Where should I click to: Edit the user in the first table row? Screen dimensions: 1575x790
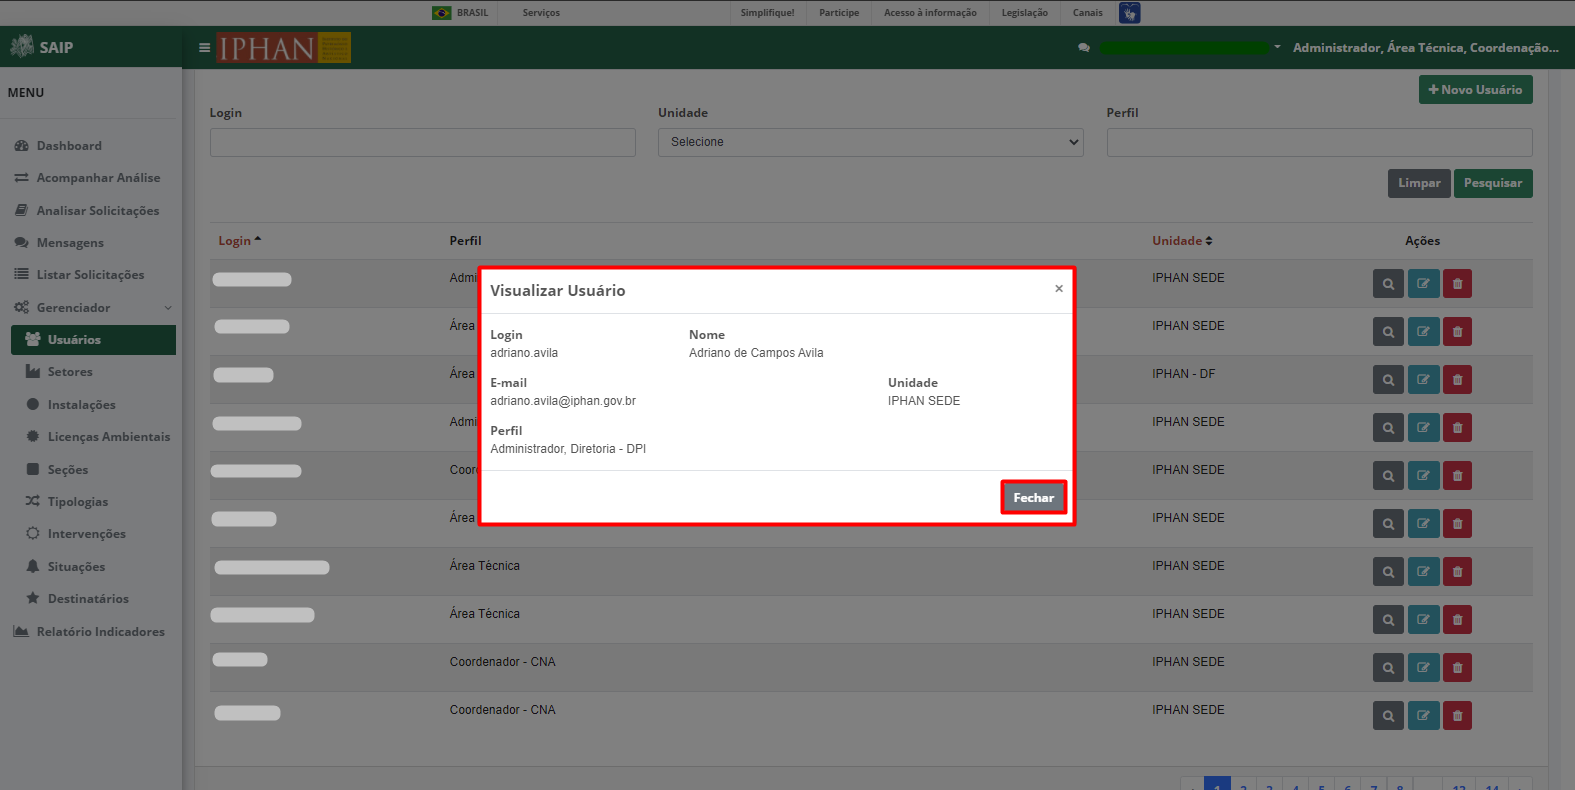pyautogui.click(x=1423, y=284)
